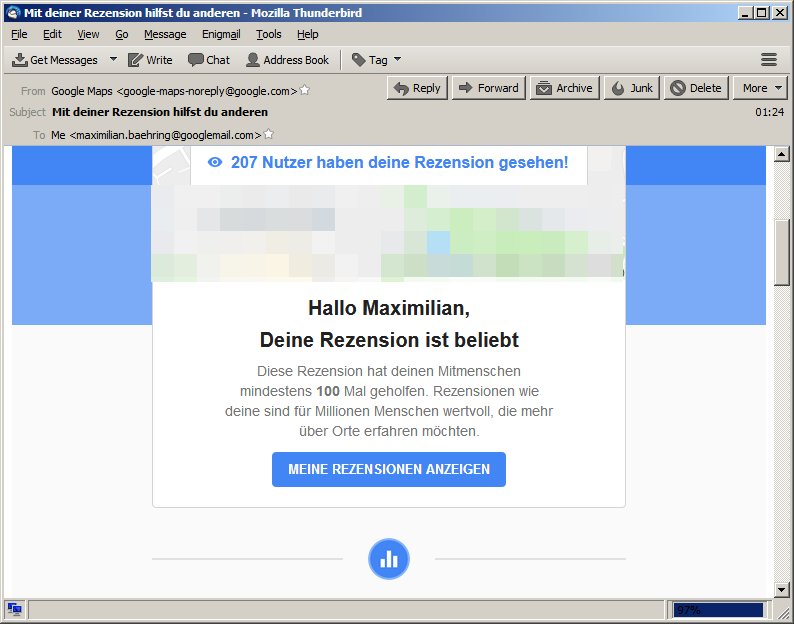Open the Enigmail menu
This screenshot has width=794, height=624.
[x=221, y=34]
